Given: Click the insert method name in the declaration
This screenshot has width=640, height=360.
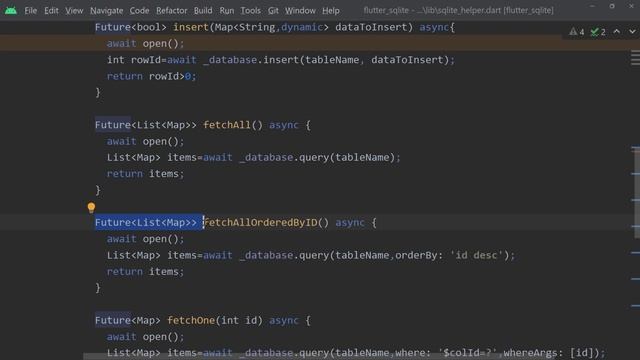Looking at the screenshot, I should tap(191, 27).
